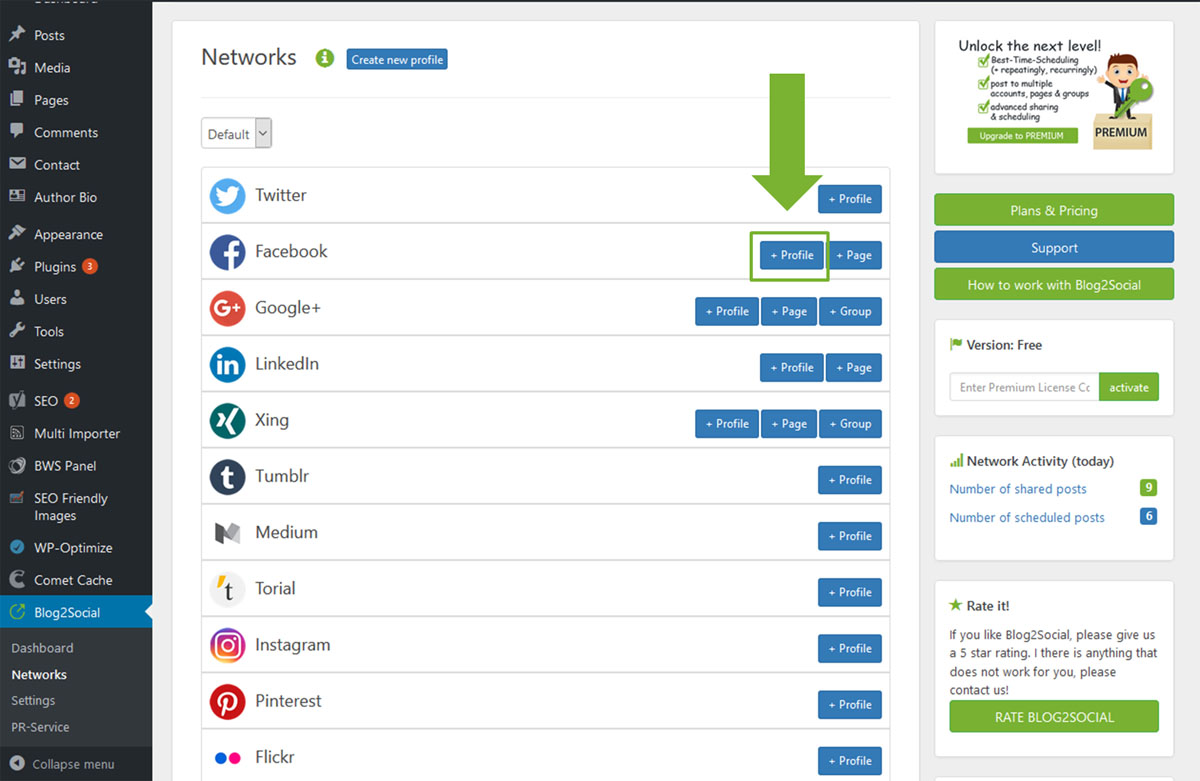This screenshot has width=1200, height=781.
Task: Open the Default profile dropdown
Action: tap(236, 134)
